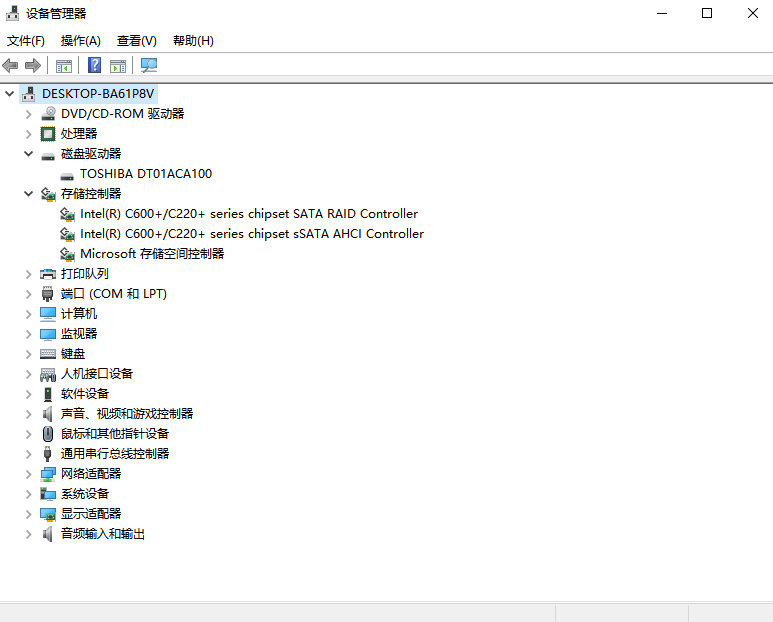Image resolution: width=773 pixels, height=622 pixels.
Task: Select the 监视器 label
Action: point(79,334)
